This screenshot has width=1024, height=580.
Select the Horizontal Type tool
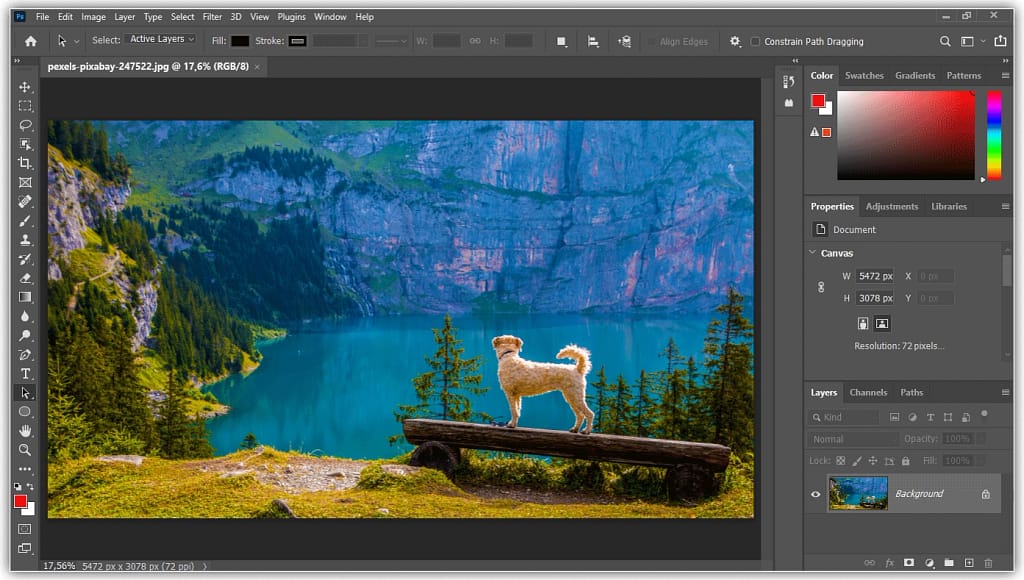pos(25,374)
